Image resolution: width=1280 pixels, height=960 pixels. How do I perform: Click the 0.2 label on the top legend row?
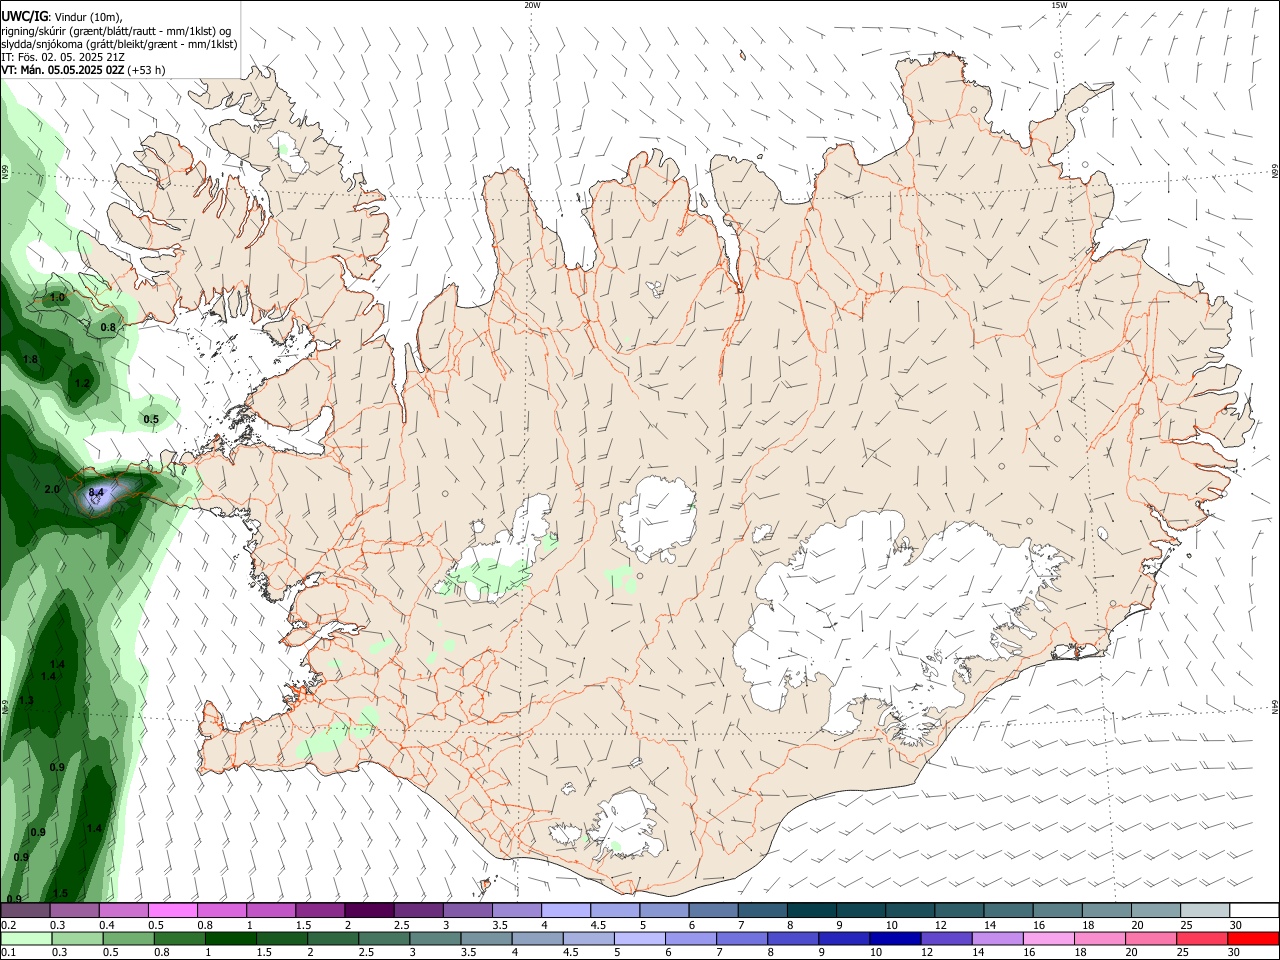point(8,925)
